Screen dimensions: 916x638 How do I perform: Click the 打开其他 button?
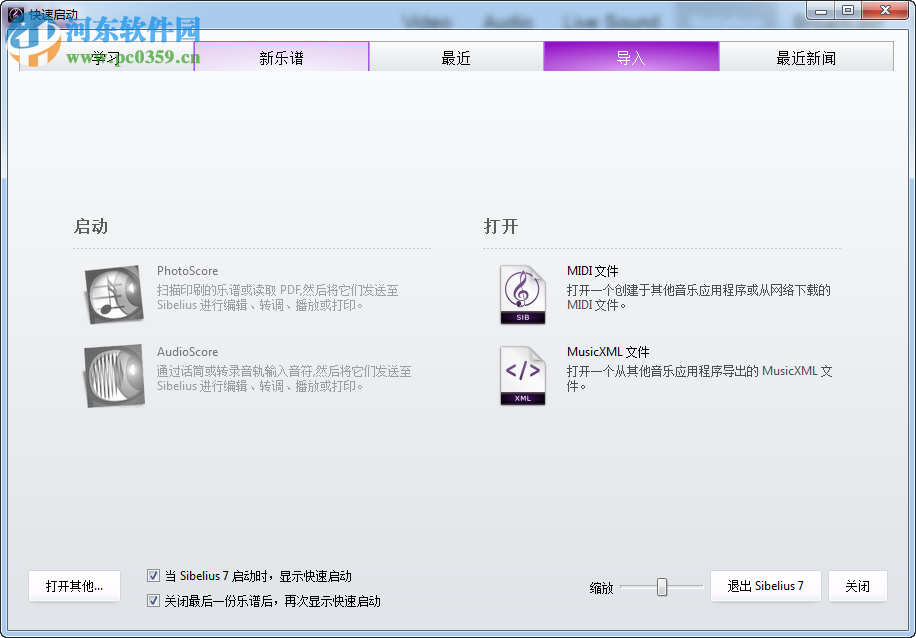[x=74, y=586]
